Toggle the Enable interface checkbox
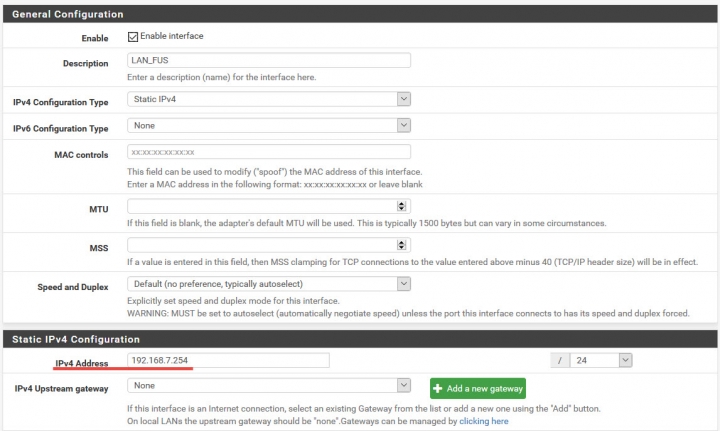Viewport: 720px width, 431px height. click(x=133, y=37)
